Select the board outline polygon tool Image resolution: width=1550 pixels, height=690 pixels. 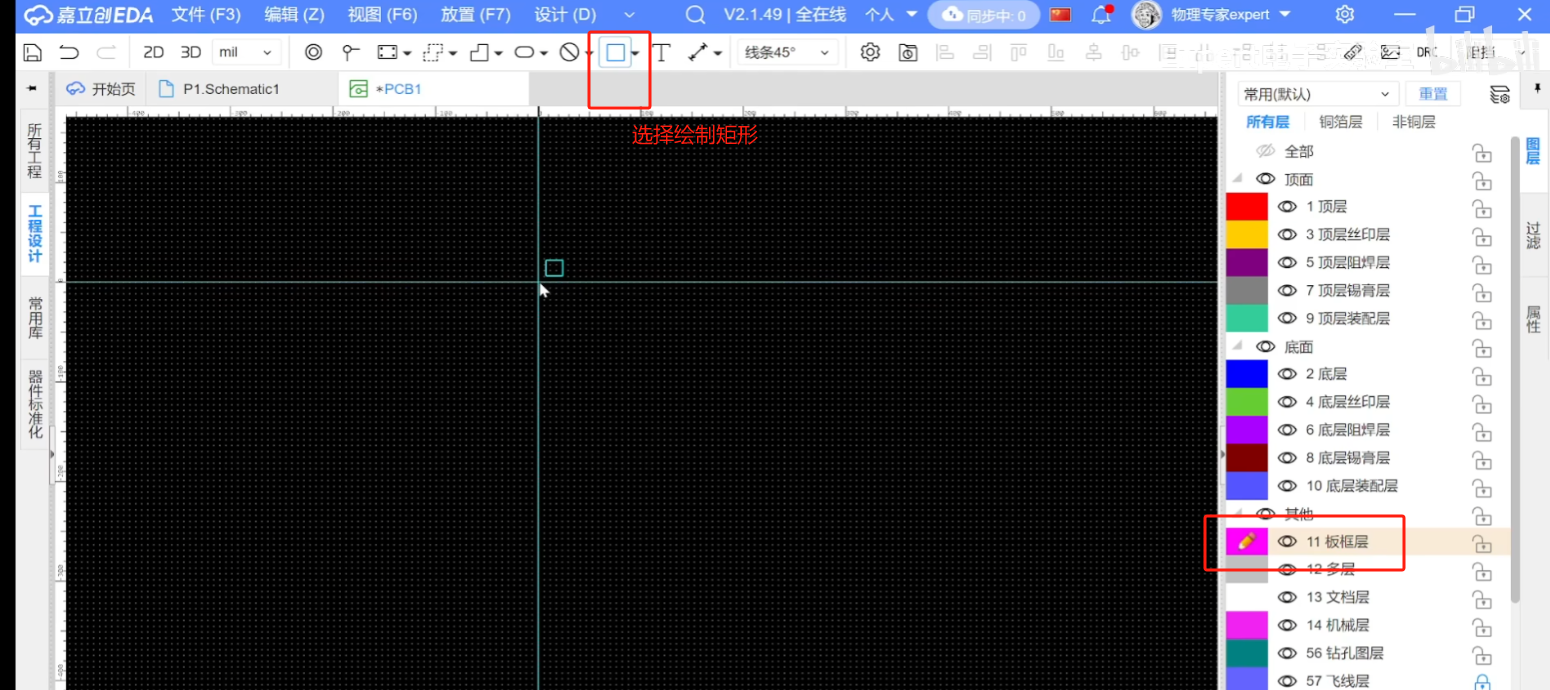click(x=480, y=52)
